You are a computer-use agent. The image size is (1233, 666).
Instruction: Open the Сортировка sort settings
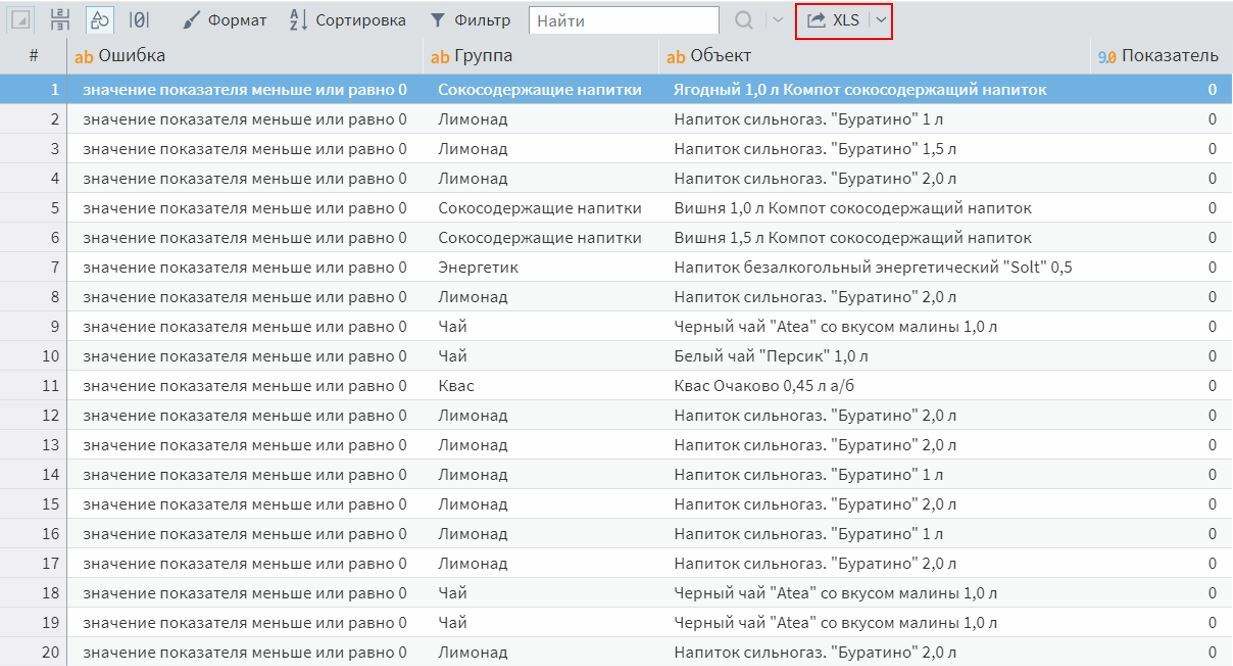348,20
